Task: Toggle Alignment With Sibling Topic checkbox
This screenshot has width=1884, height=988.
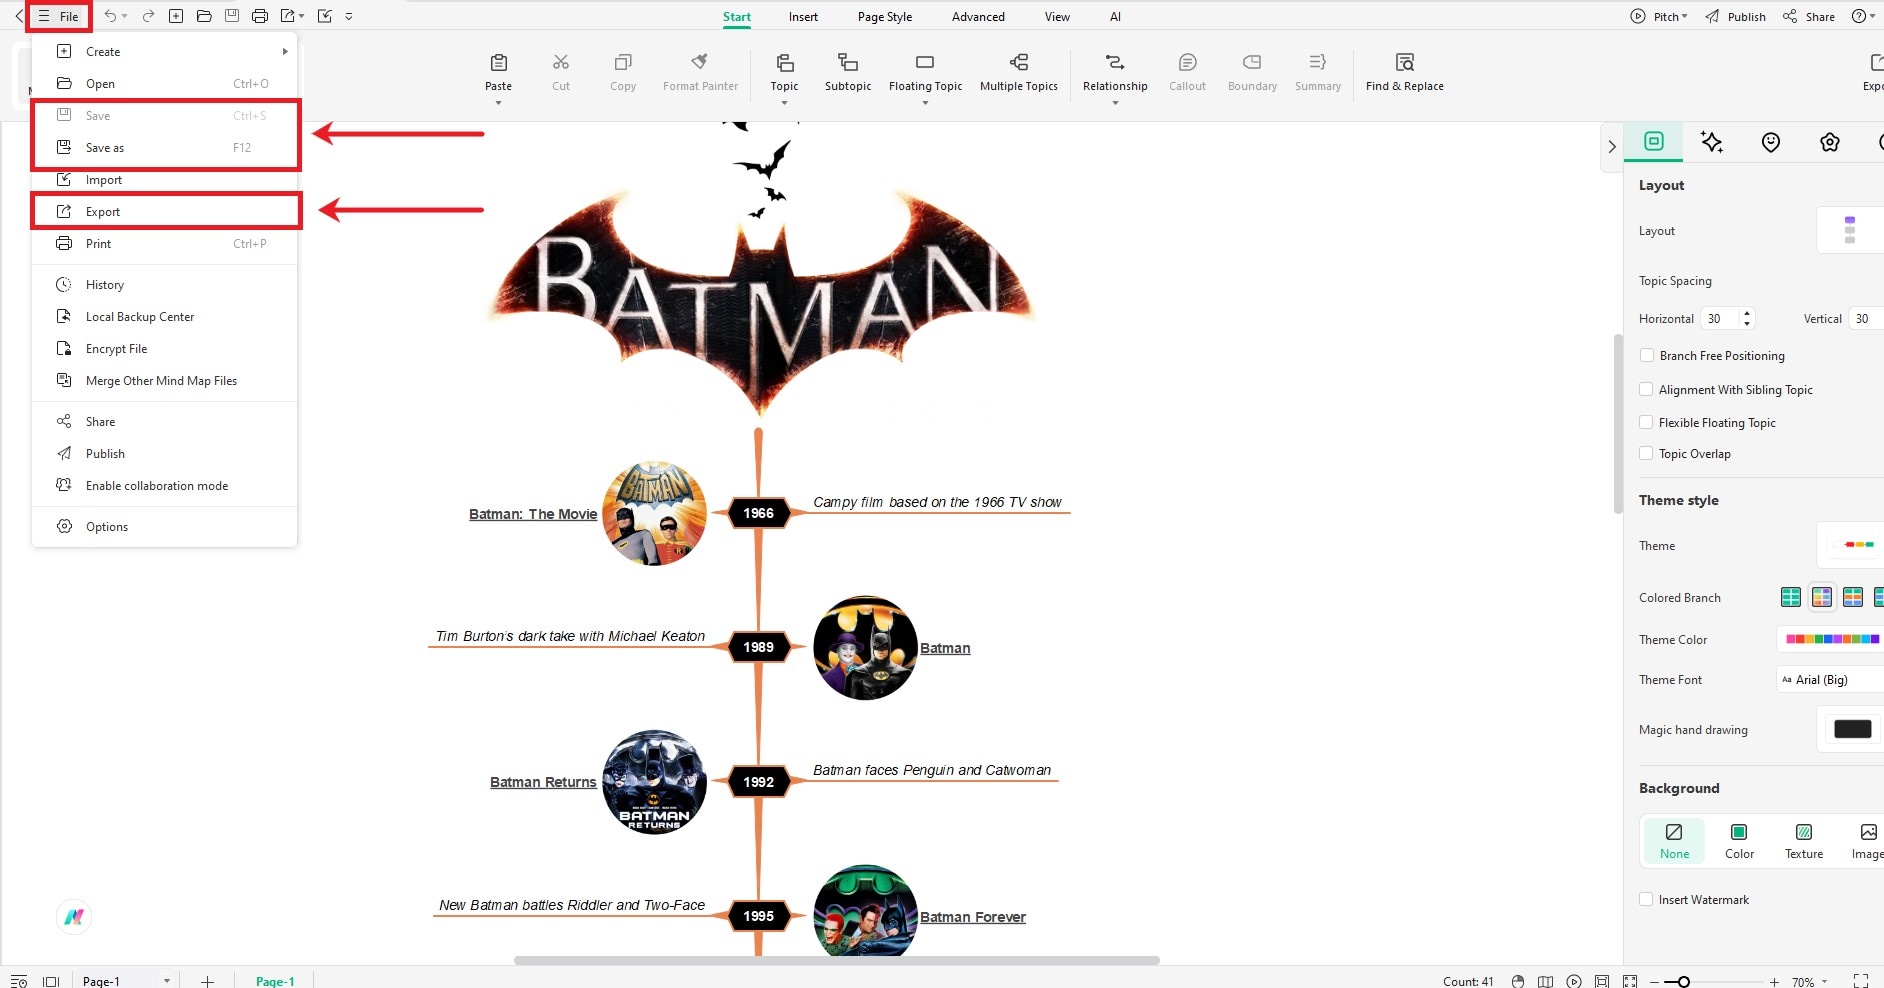Action: click(x=1646, y=389)
